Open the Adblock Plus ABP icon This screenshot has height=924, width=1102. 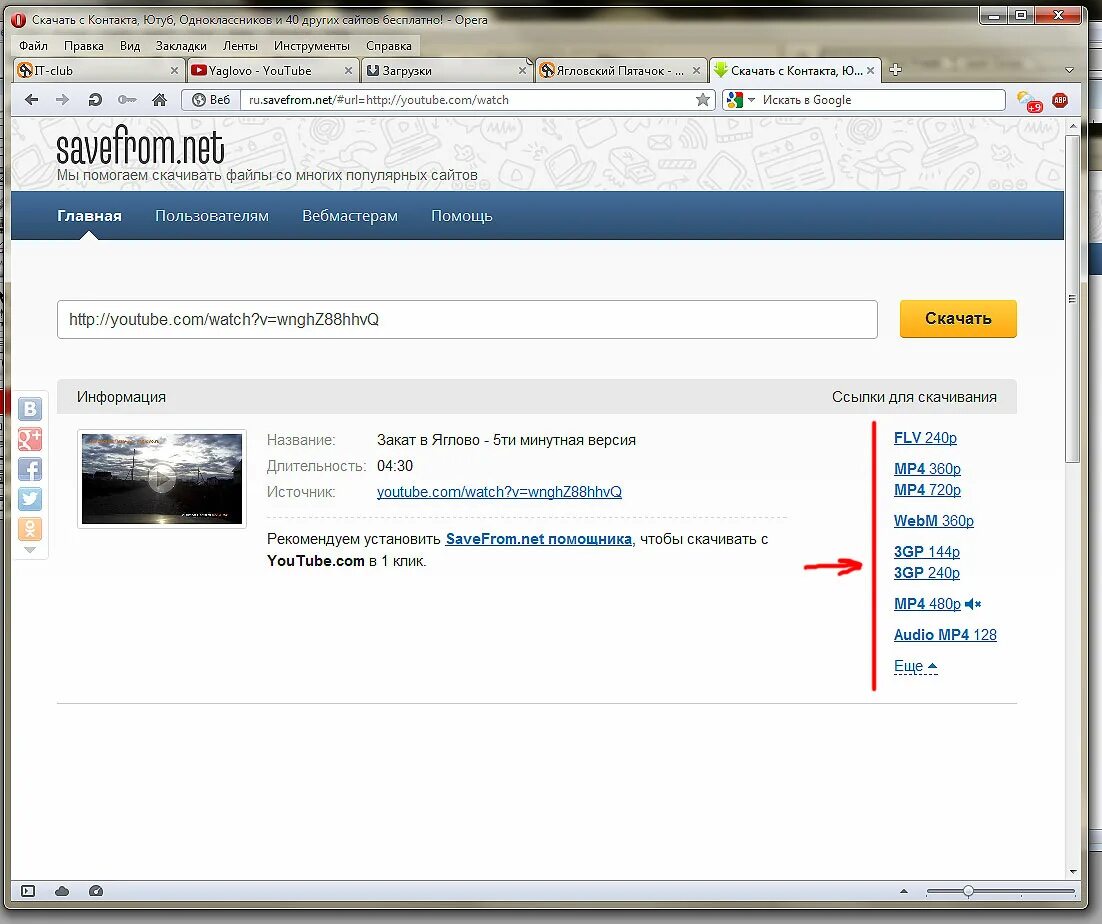tap(1060, 100)
